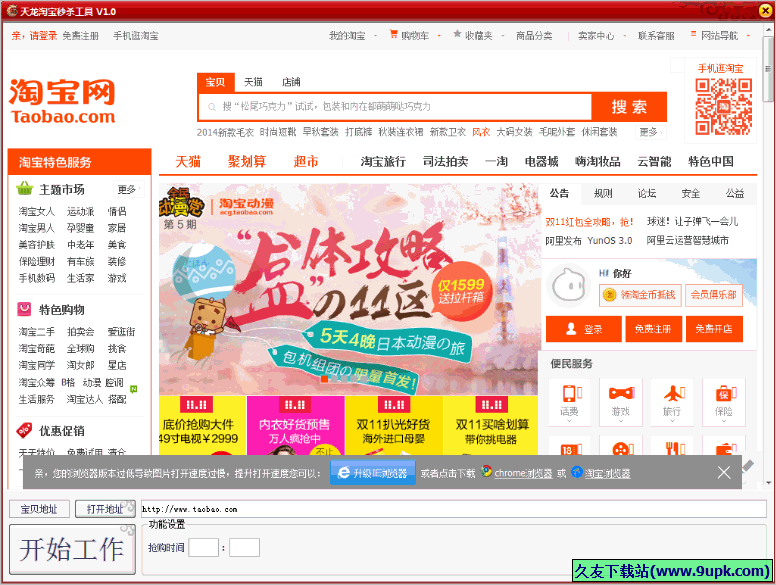Open the 保险 insurance service icon

(724, 394)
